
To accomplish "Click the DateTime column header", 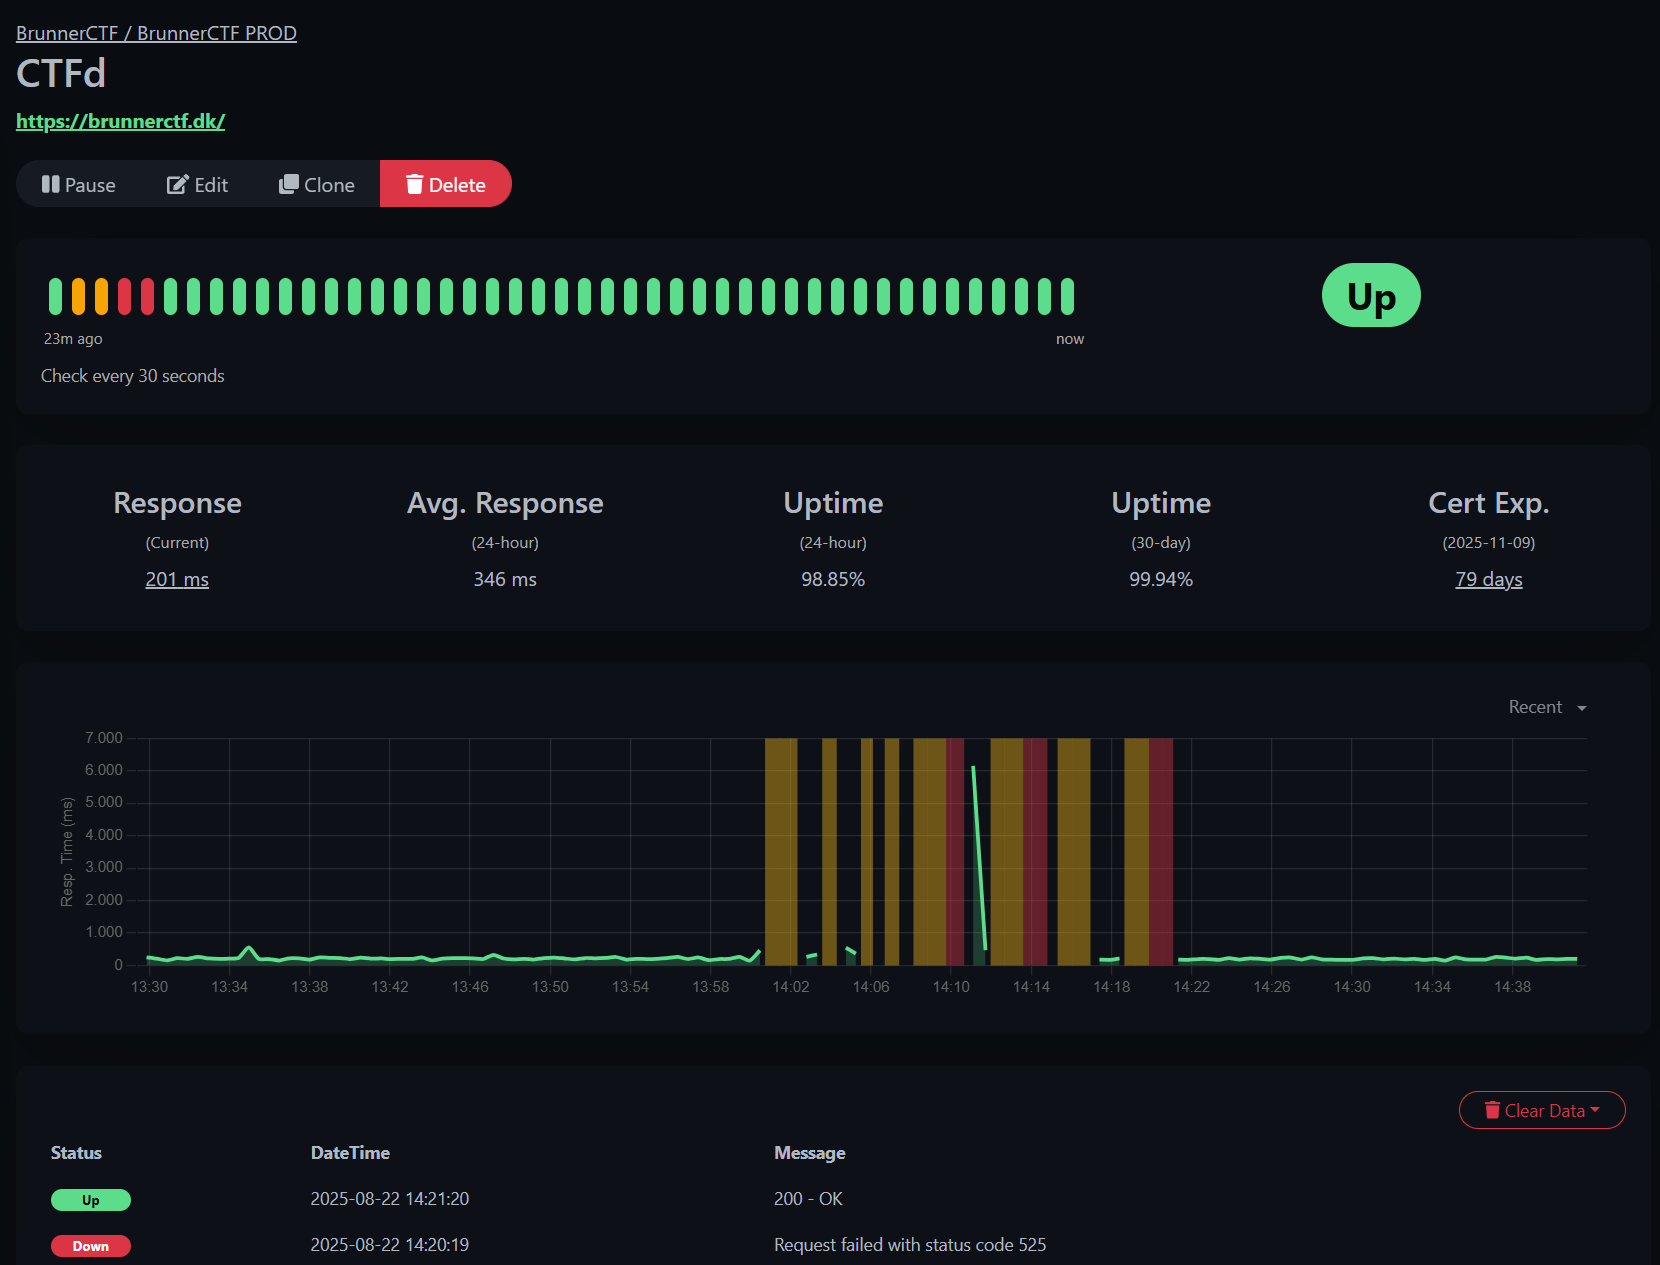I will [350, 1152].
